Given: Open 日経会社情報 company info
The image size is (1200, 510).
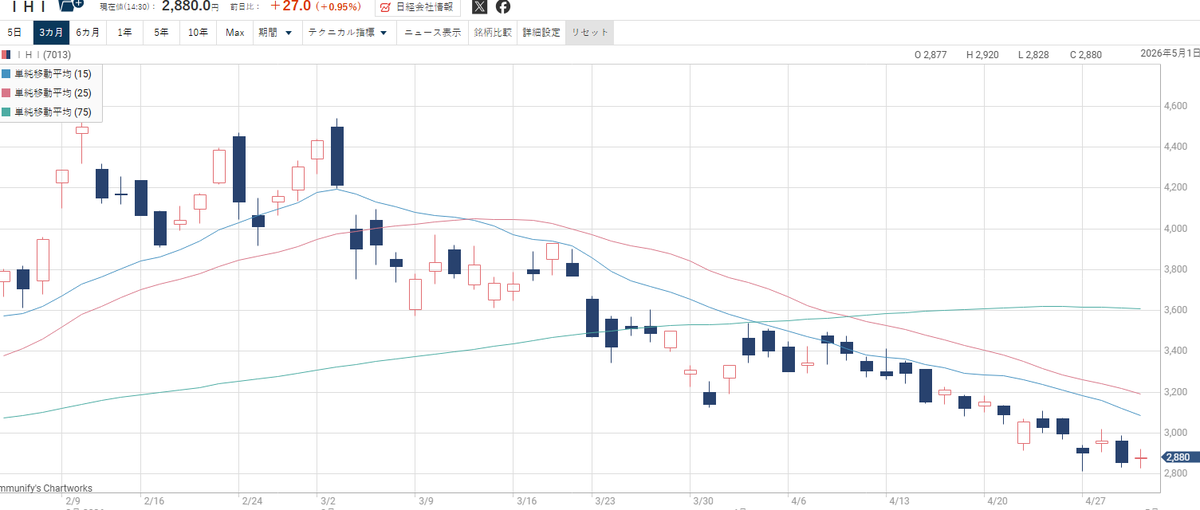Looking at the screenshot, I should [418, 7].
